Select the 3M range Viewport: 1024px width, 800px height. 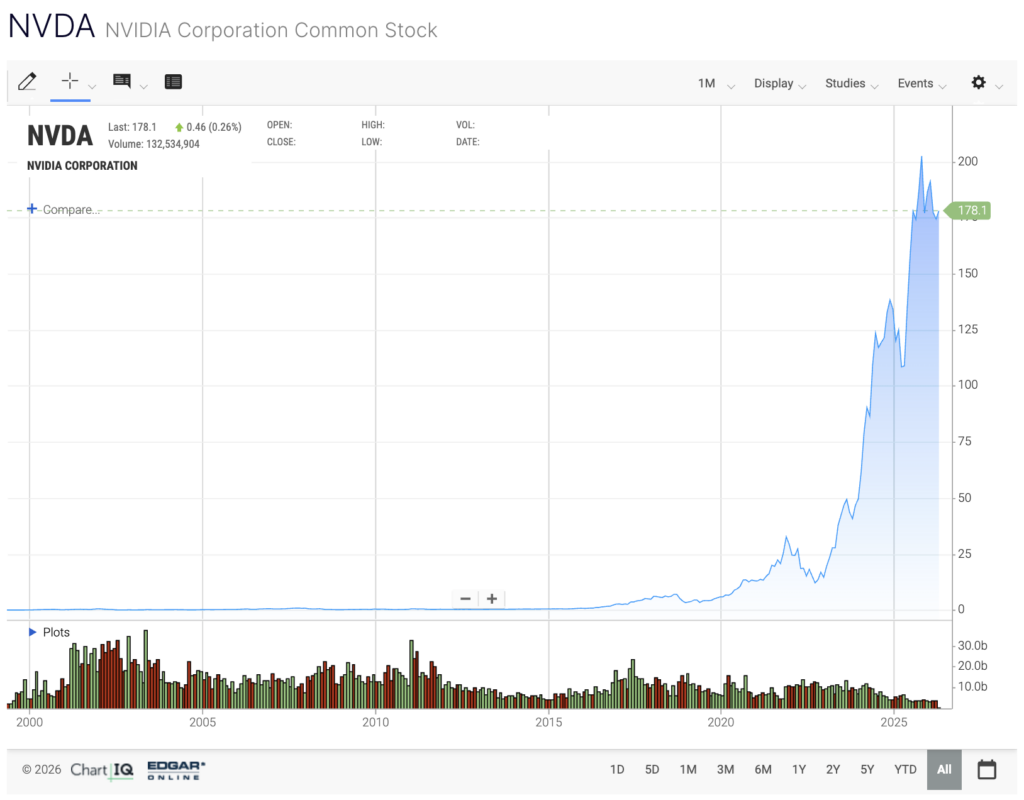(x=726, y=770)
